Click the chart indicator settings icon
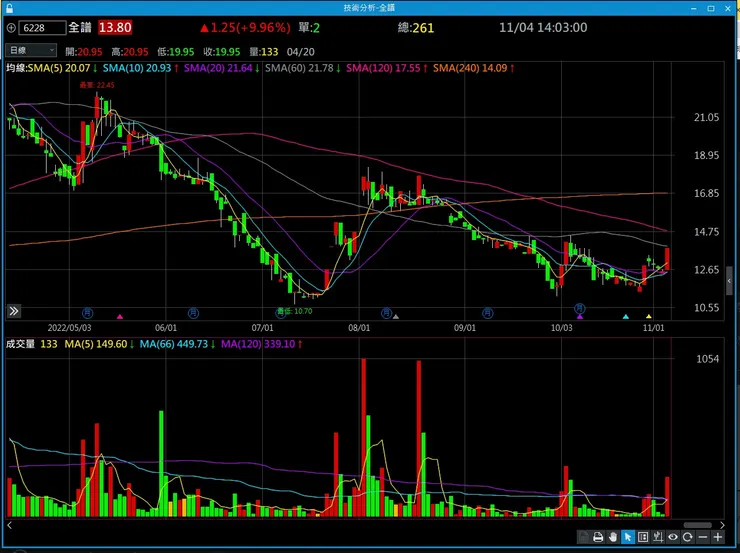Image resolution: width=740 pixels, height=553 pixels. (x=658, y=537)
